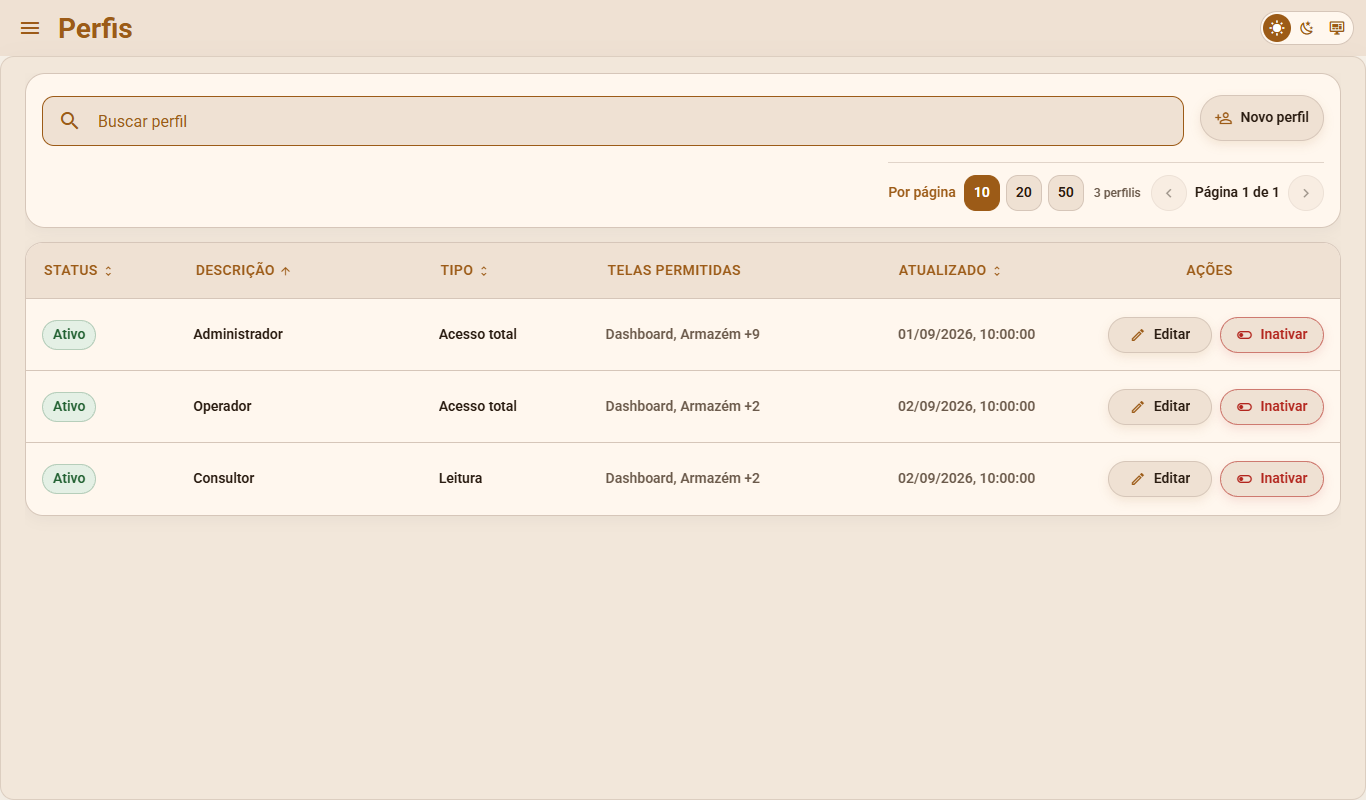Viewport: 1366px width, 800px height.
Task: Go to next page chevron
Action: click(1306, 193)
